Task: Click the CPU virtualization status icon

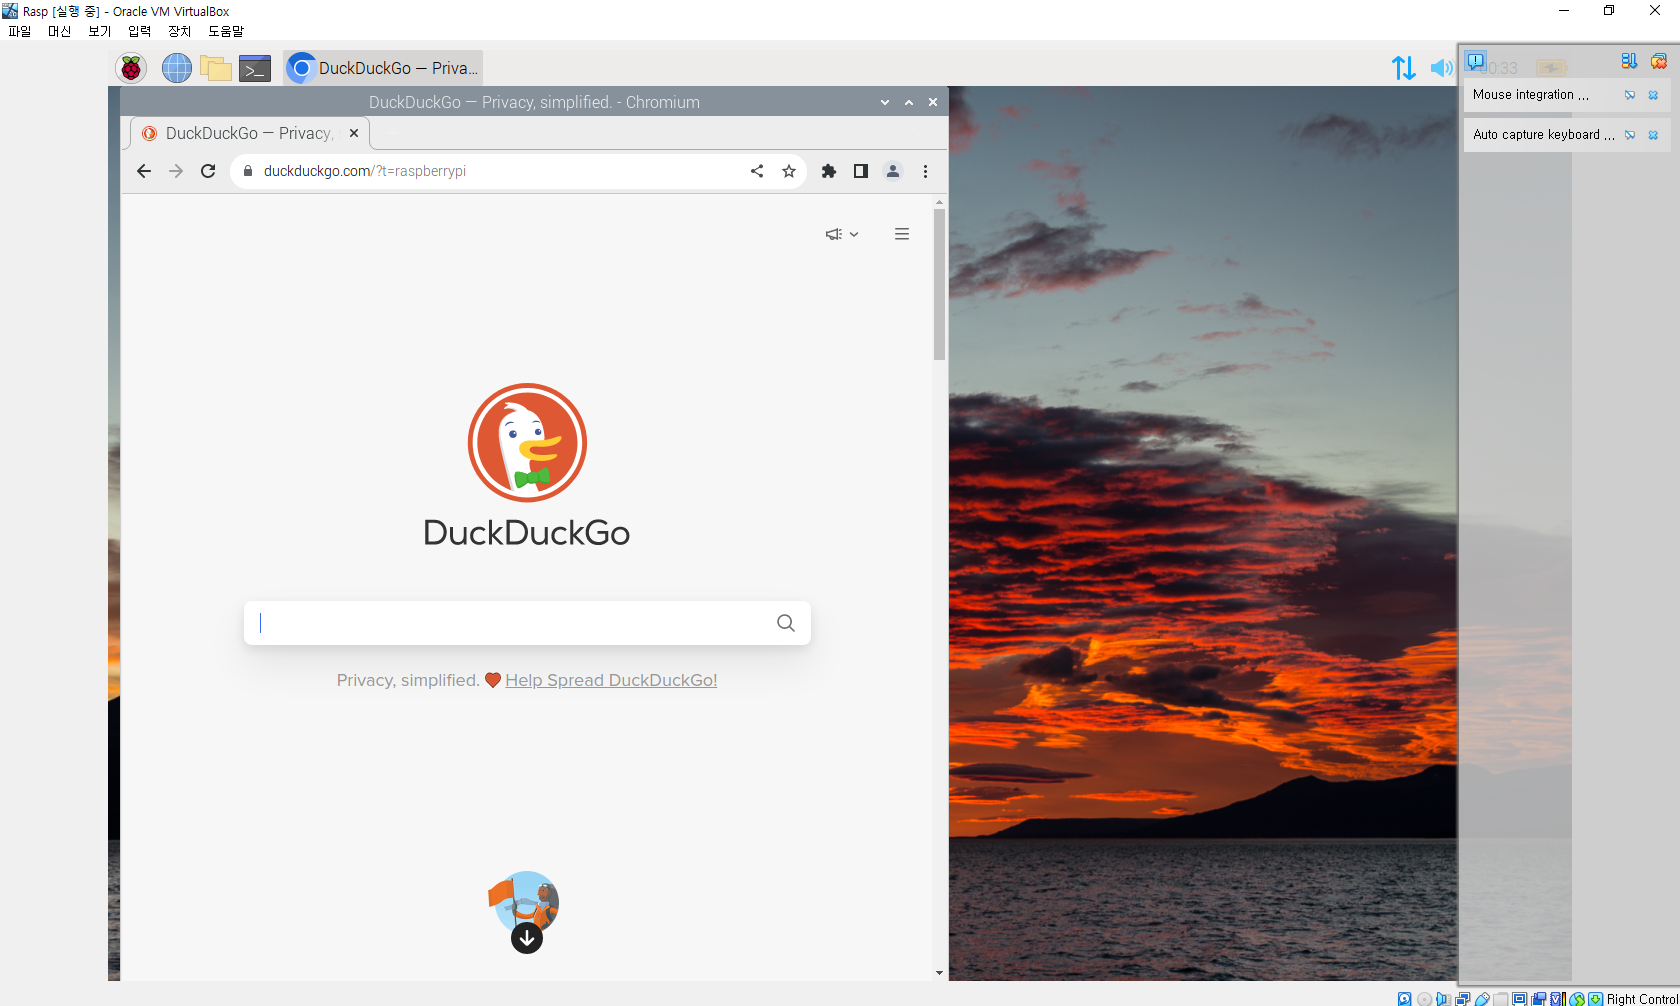Action: coord(1558,999)
